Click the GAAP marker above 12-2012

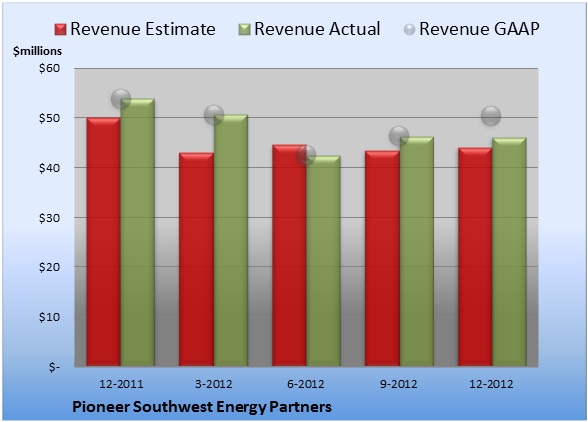(x=491, y=116)
